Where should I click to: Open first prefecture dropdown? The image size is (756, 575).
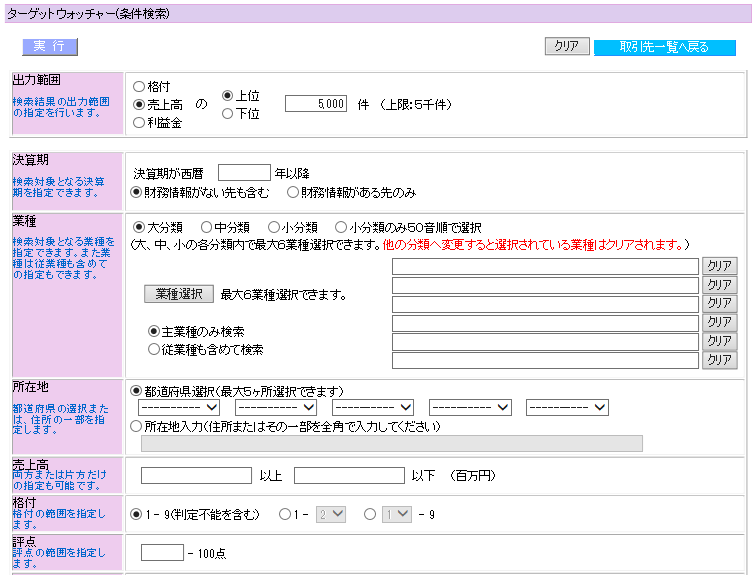coord(179,408)
